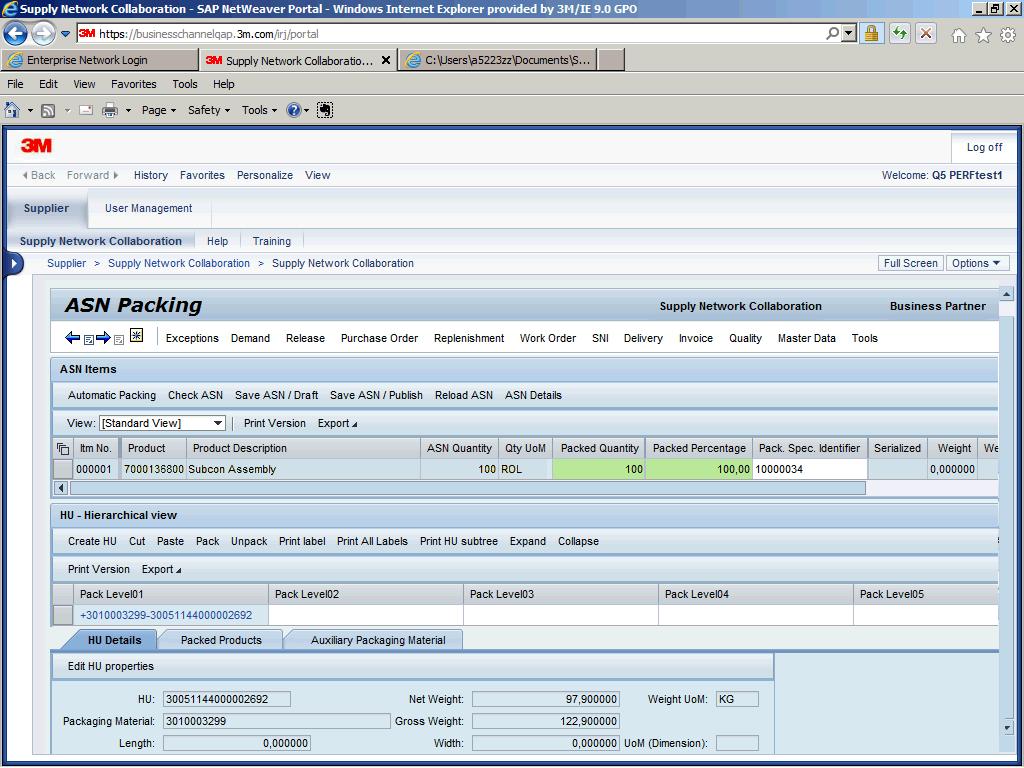Select the HU row selector for 30051144000002692
1024x768 pixels.
(x=63, y=615)
